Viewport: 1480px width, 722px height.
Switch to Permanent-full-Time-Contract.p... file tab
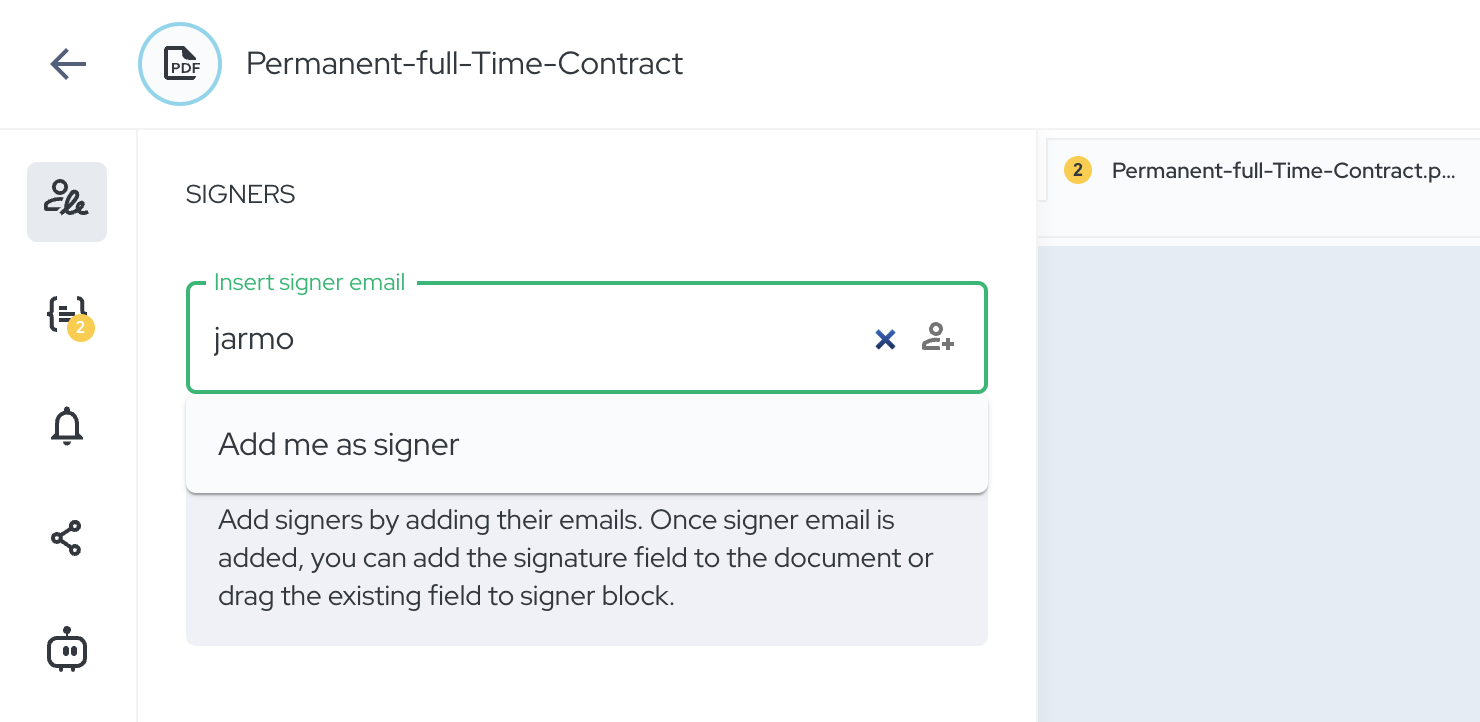(1283, 171)
